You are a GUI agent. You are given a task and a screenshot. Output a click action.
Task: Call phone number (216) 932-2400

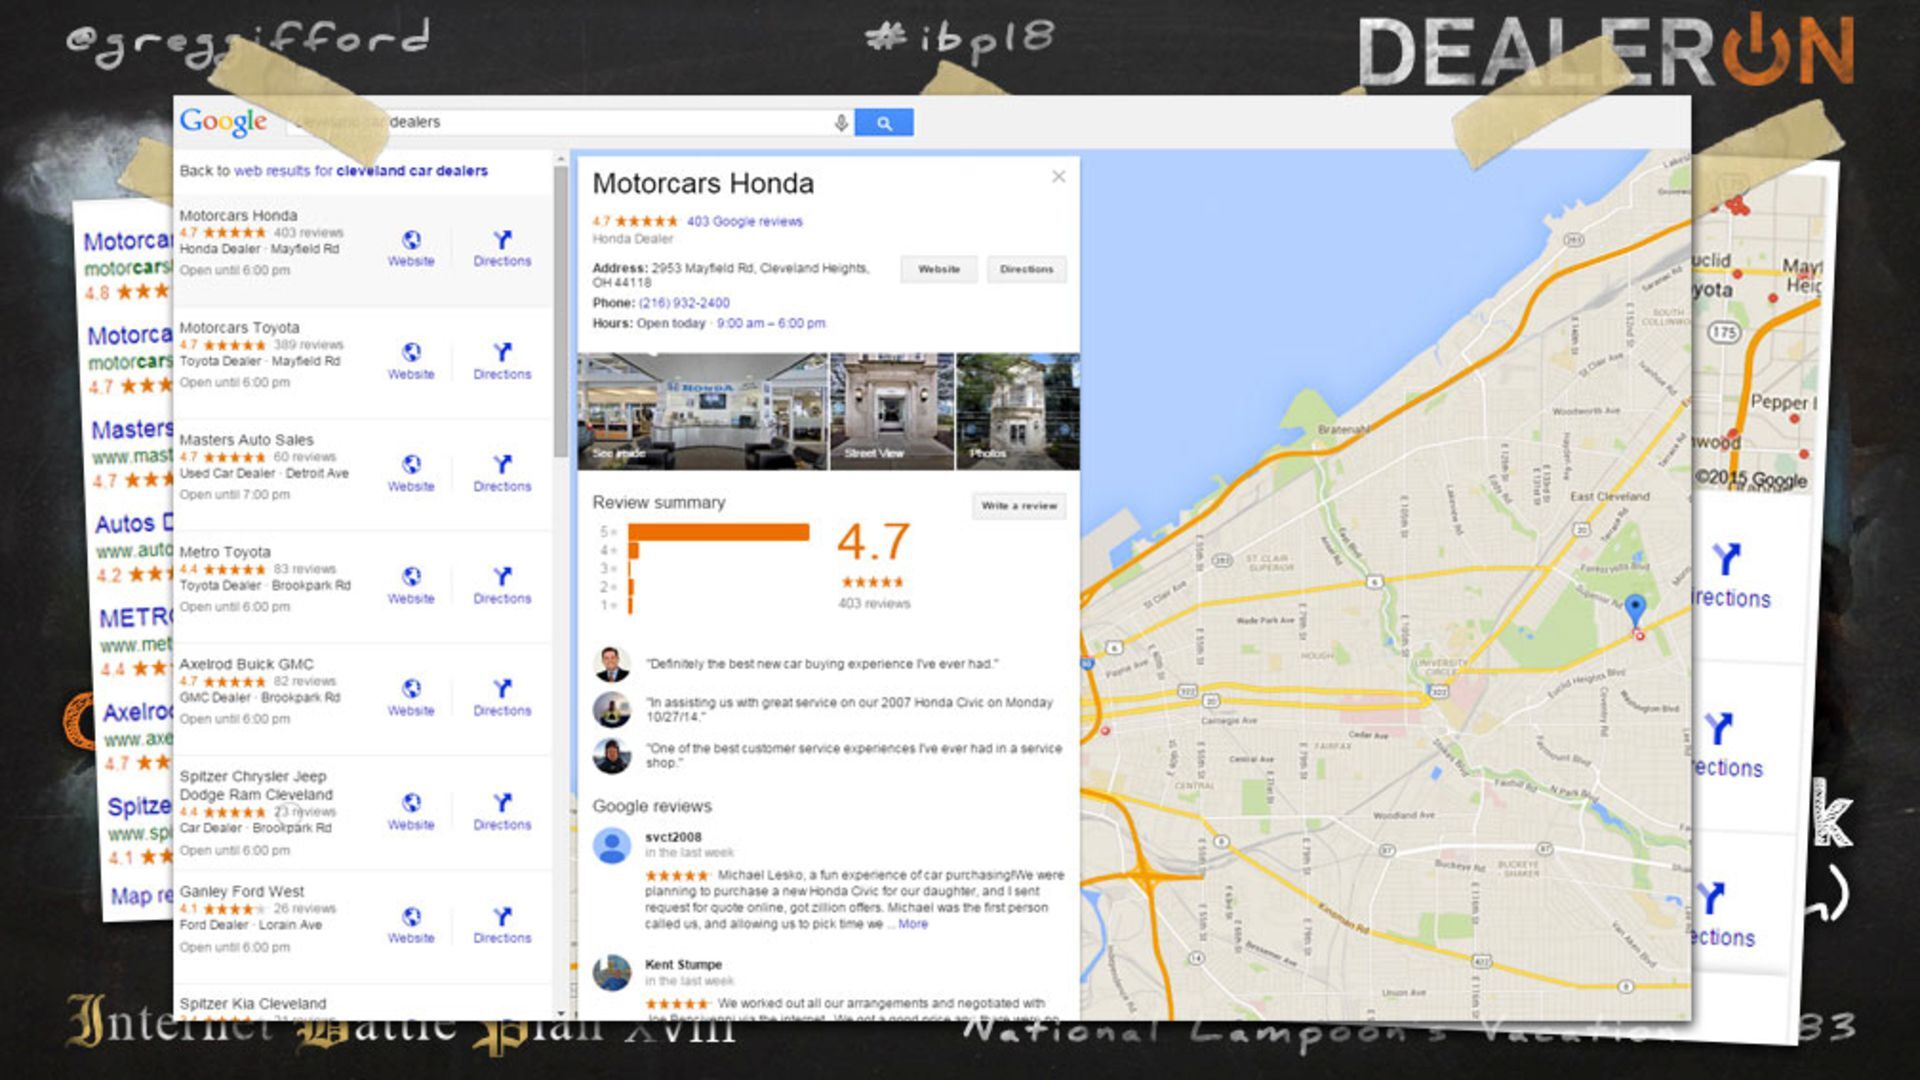click(x=684, y=303)
